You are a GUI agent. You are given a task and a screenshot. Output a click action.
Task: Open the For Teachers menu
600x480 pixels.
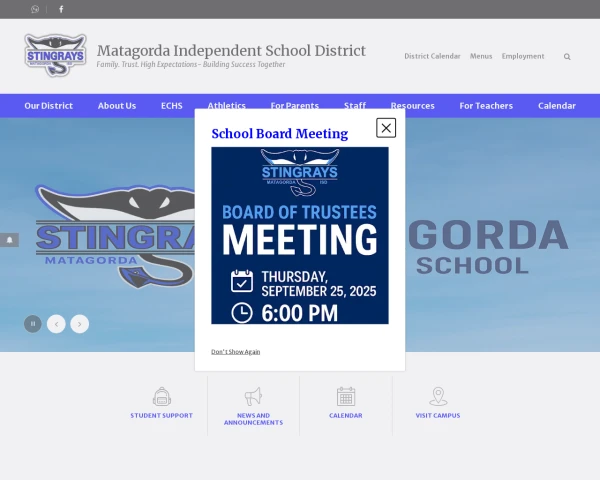click(486, 106)
